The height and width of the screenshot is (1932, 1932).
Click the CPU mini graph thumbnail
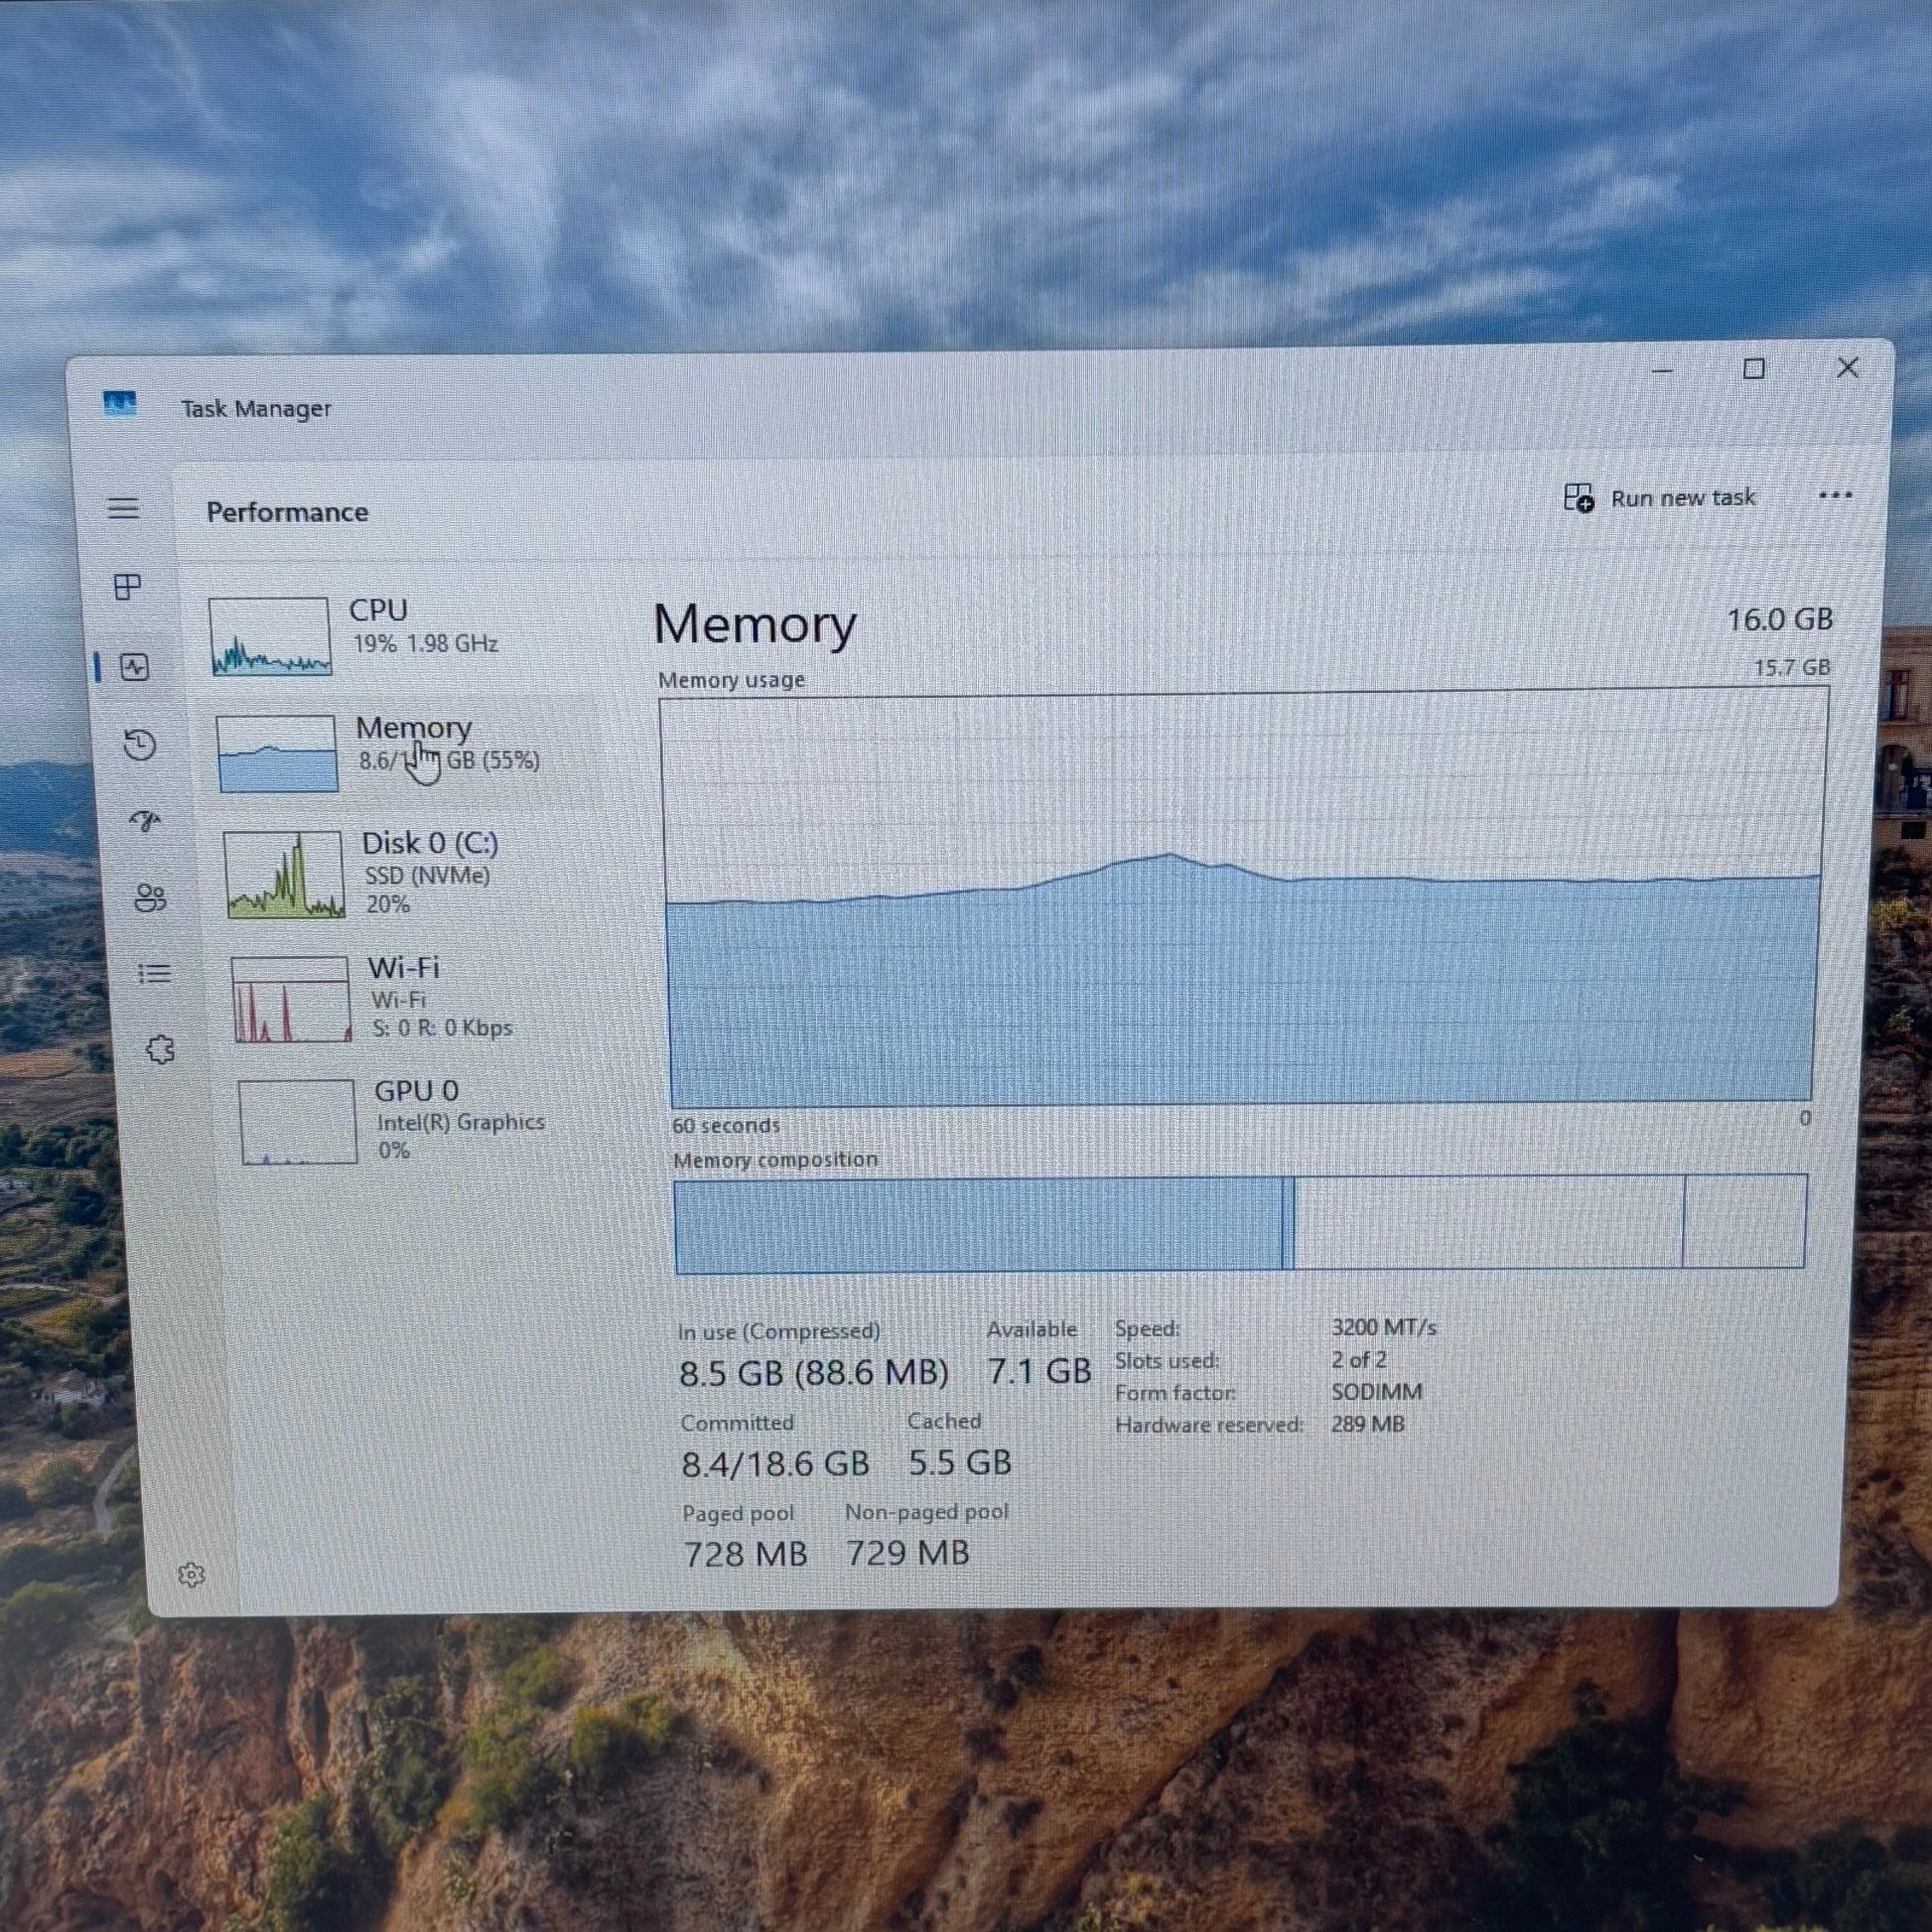pos(270,637)
